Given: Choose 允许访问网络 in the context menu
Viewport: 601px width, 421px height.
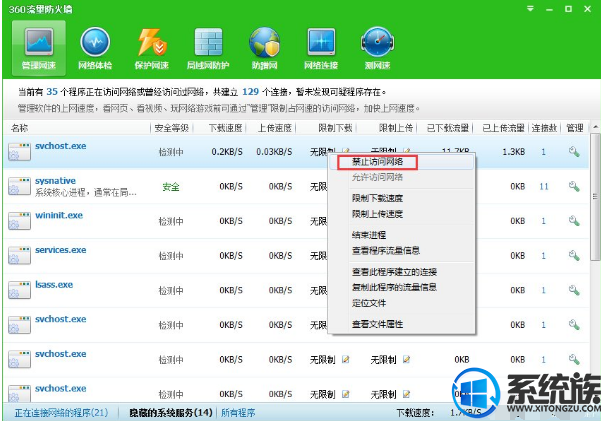Looking at the screenshot, I should (378, 177).
